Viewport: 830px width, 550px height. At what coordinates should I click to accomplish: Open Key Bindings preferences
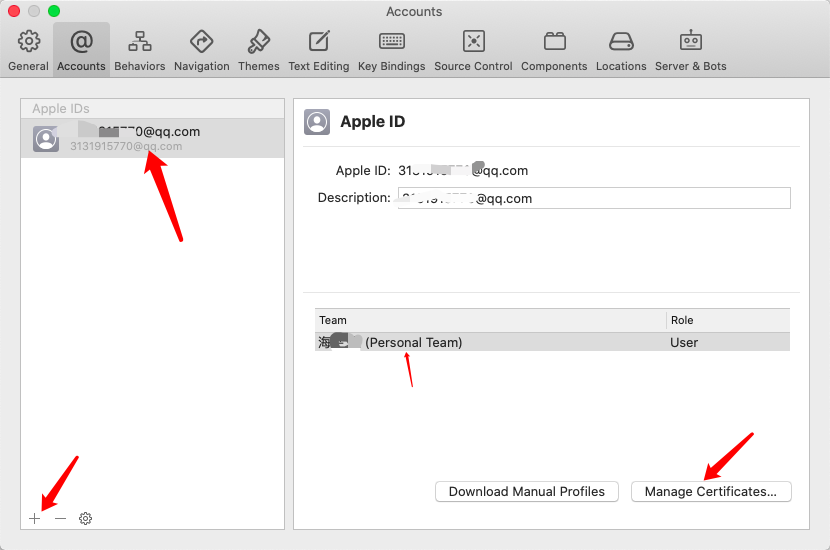tap(392, 50)
